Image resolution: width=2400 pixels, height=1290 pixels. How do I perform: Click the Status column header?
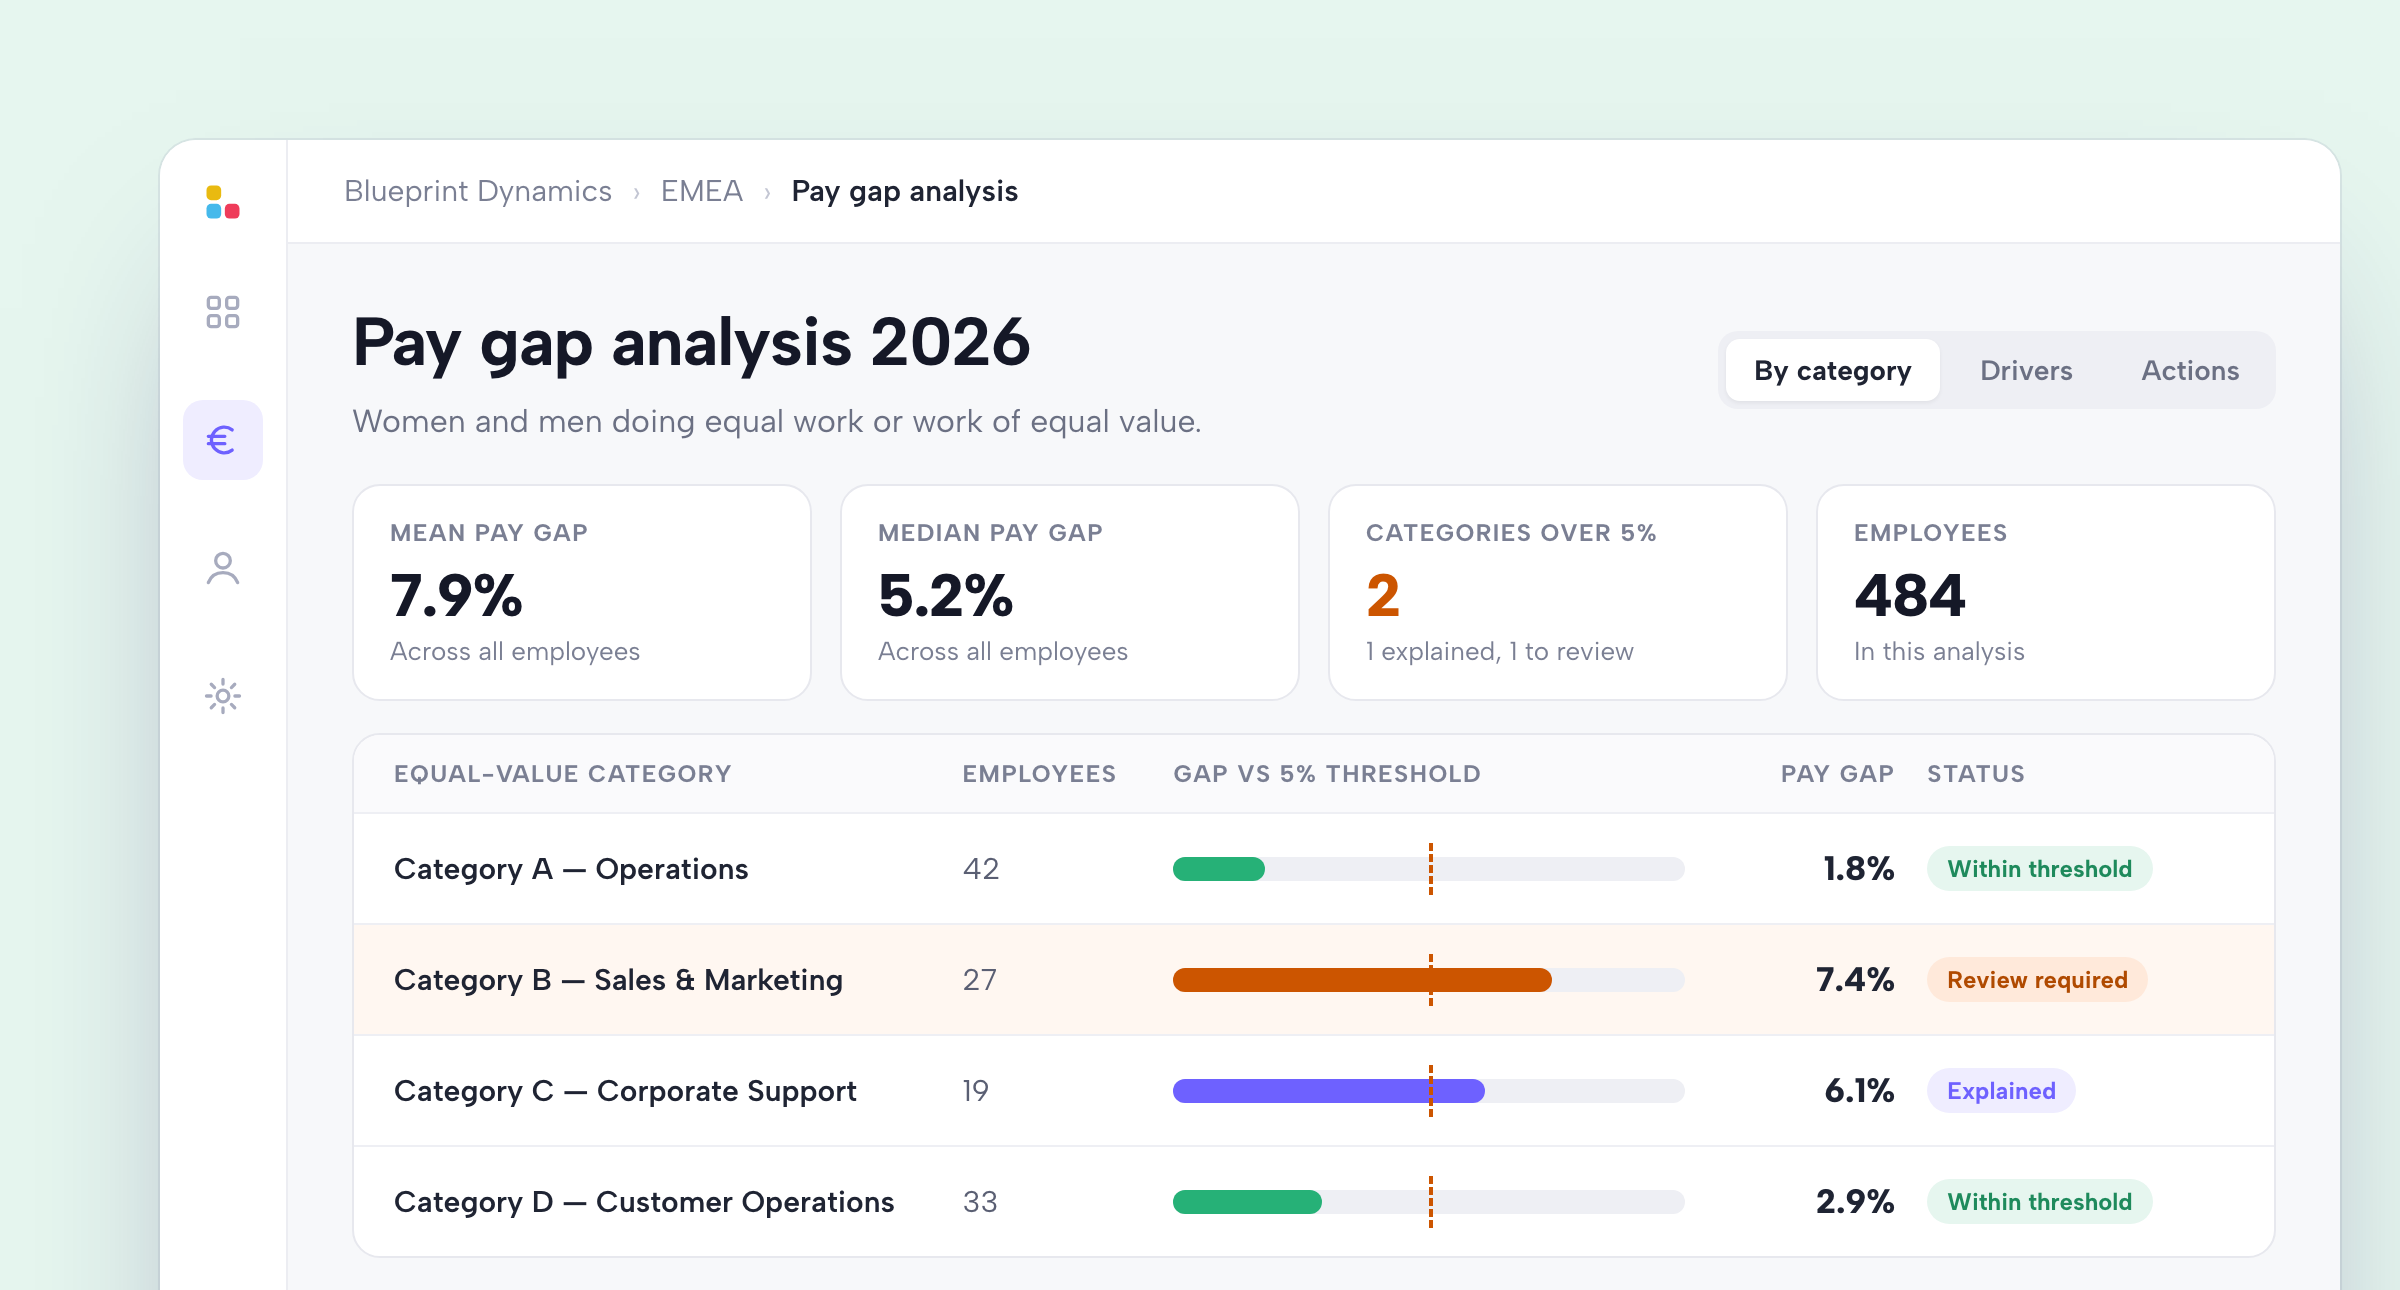(1976, 774)
